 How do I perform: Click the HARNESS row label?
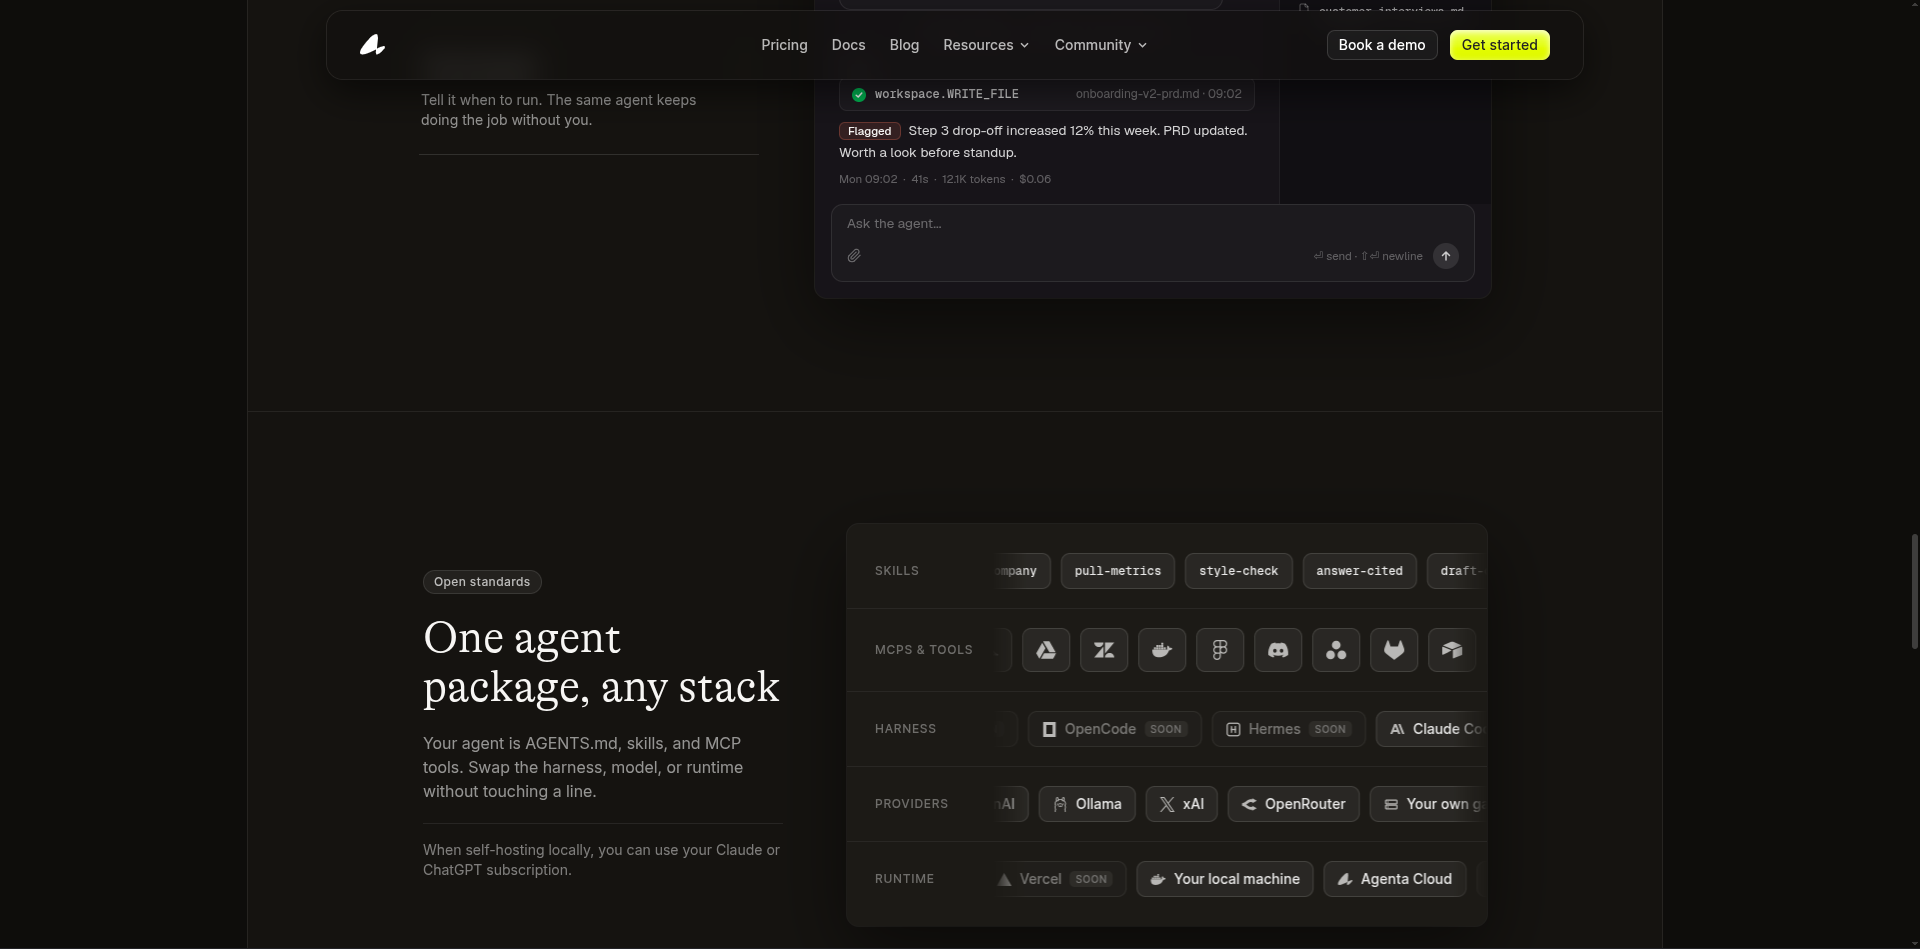[906, 729]
